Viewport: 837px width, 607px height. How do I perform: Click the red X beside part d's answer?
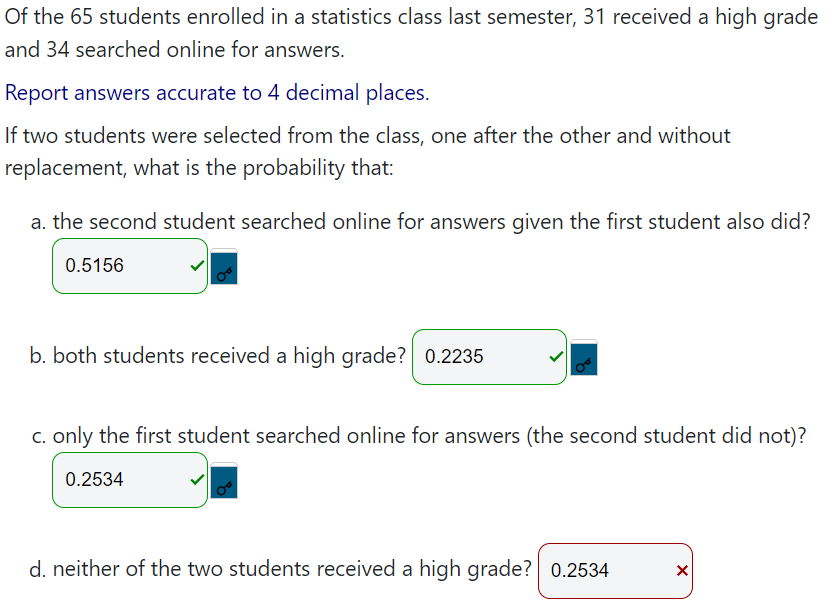[681, 570]
